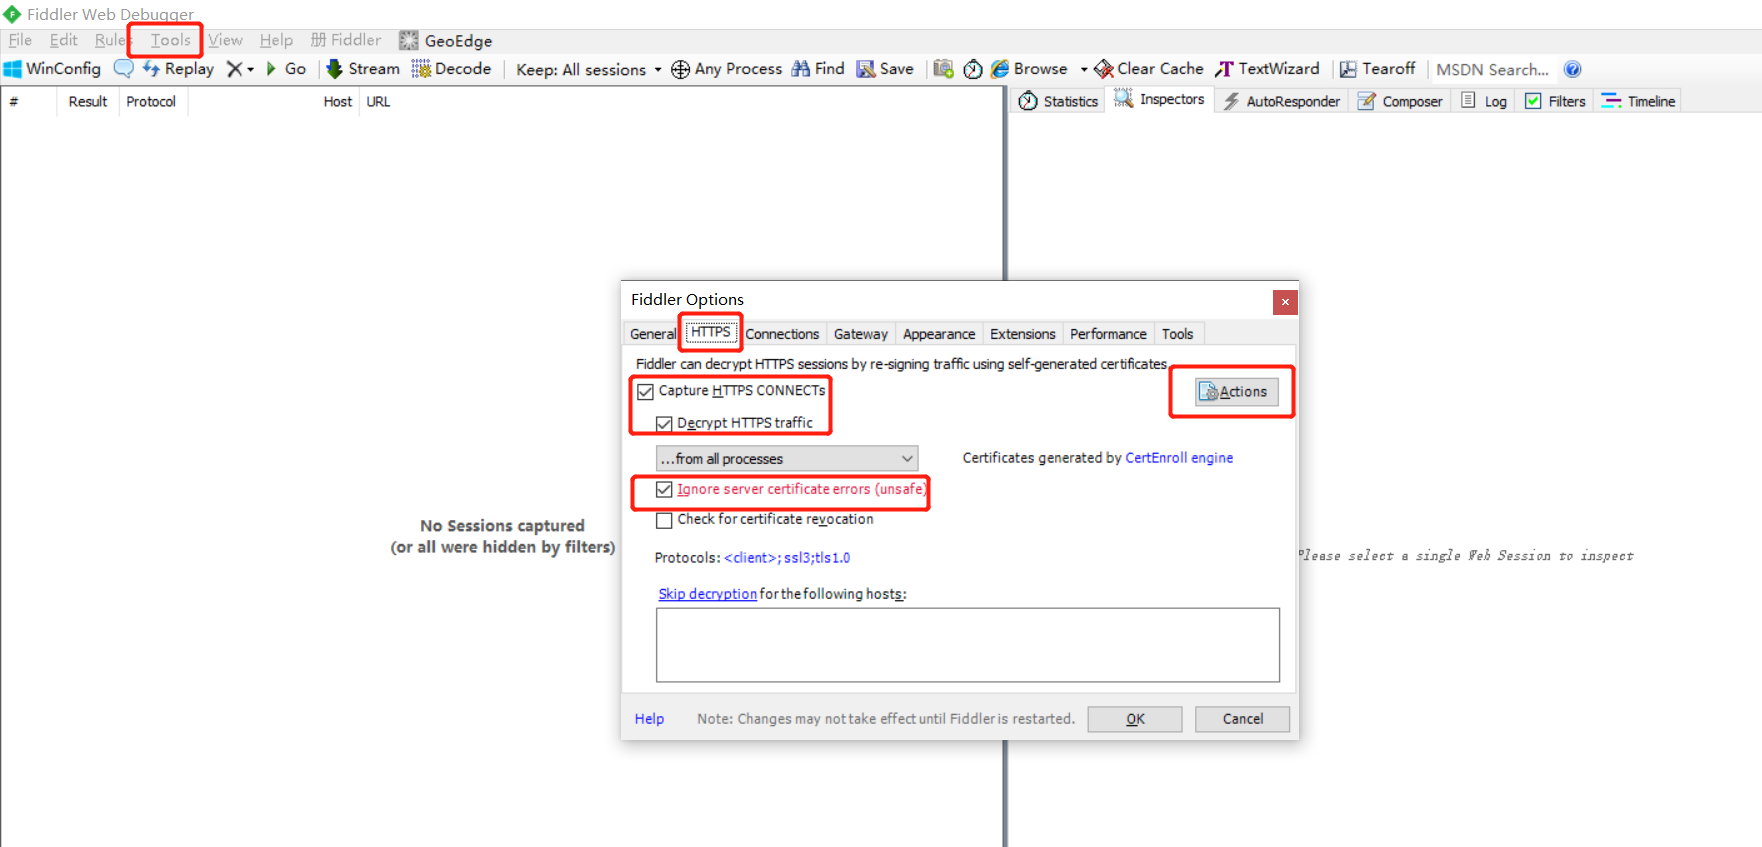The width and height of the screenshot is (1762, 847).
Task: Switch to the Connections options tab
Action: point(782,334)
